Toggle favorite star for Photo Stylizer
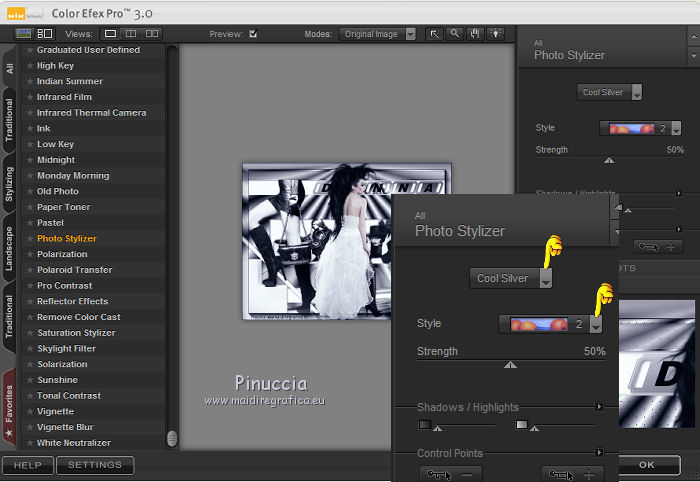700x482 pixels. 30,239
